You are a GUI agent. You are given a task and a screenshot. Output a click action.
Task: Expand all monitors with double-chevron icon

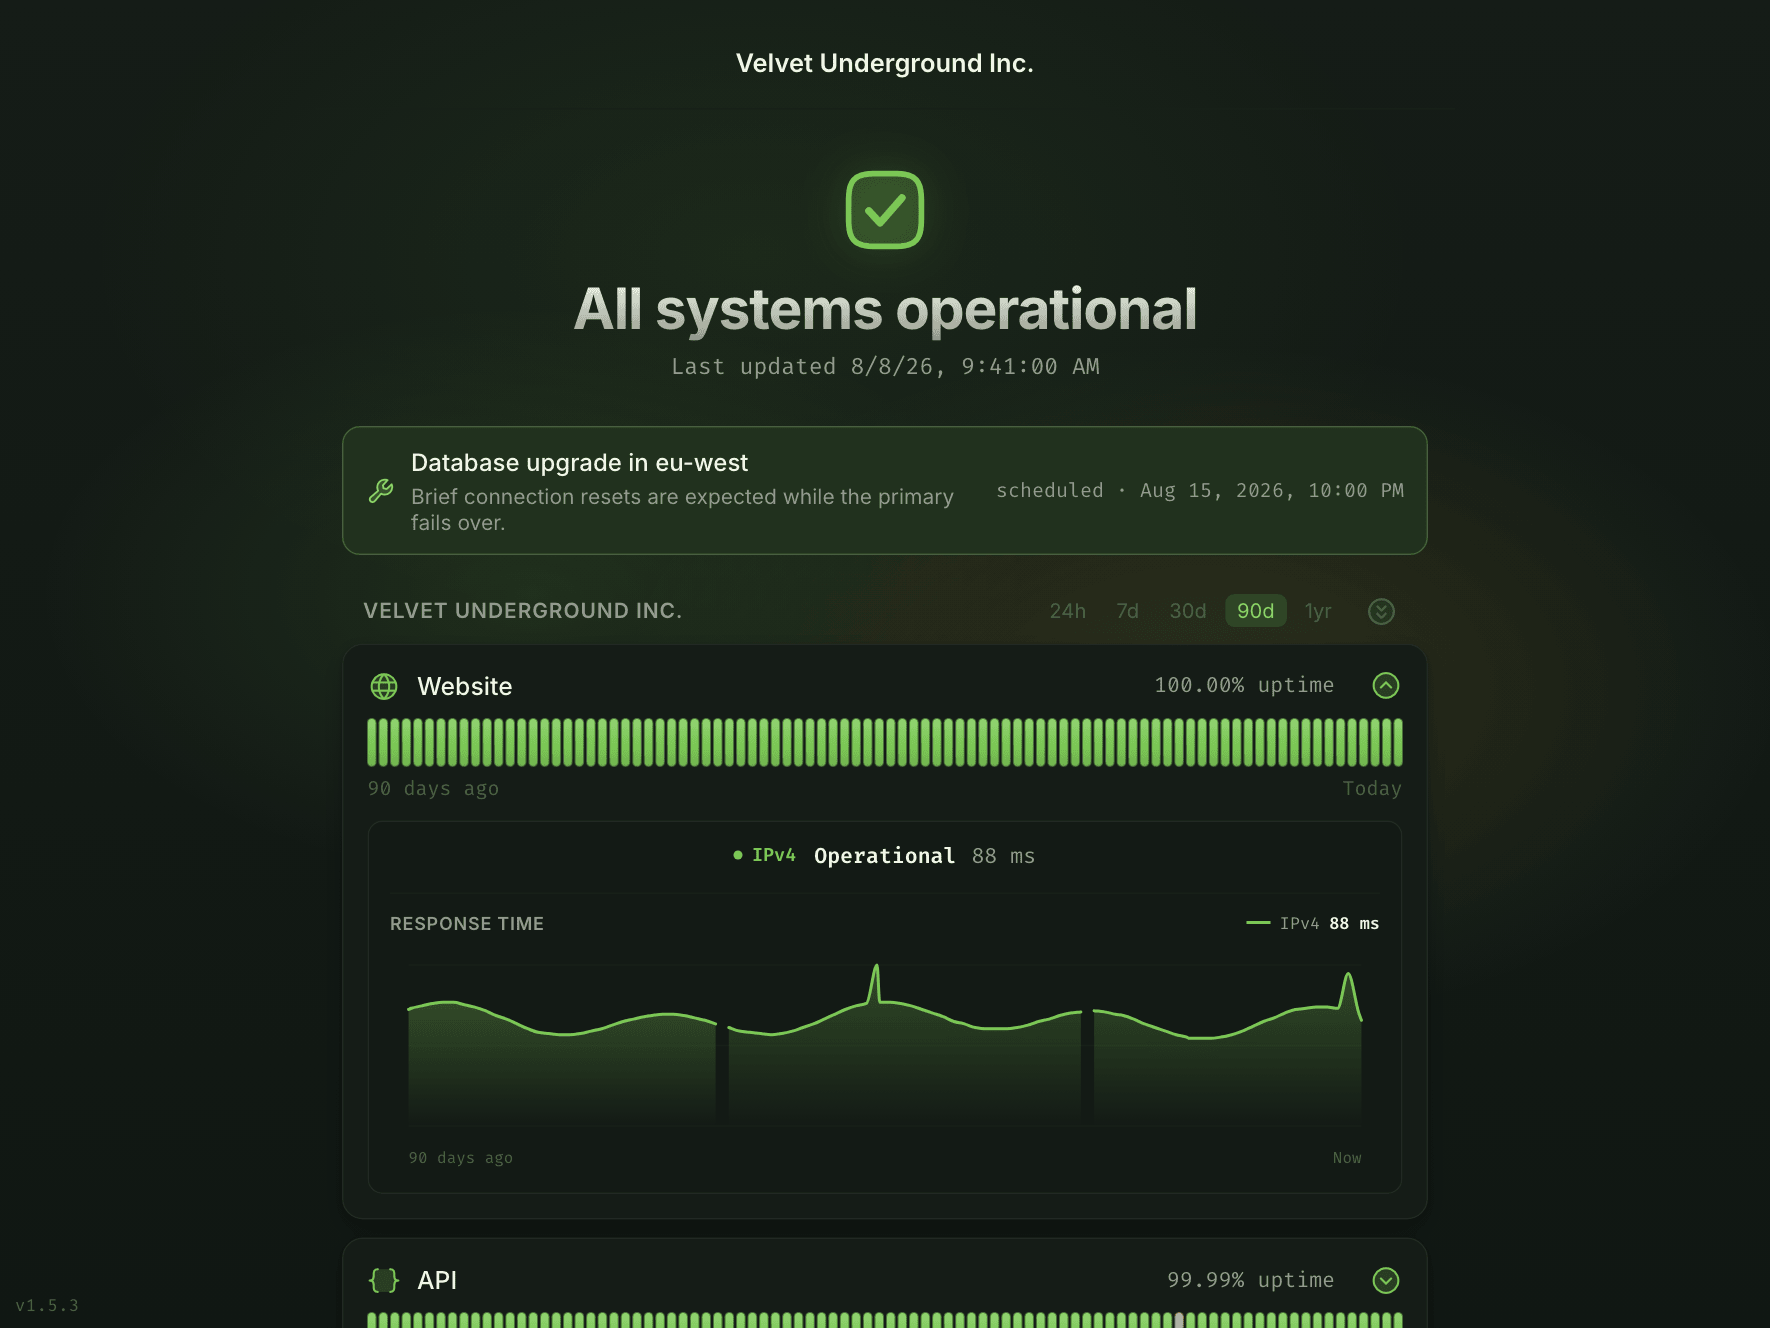coord(1381,611)
